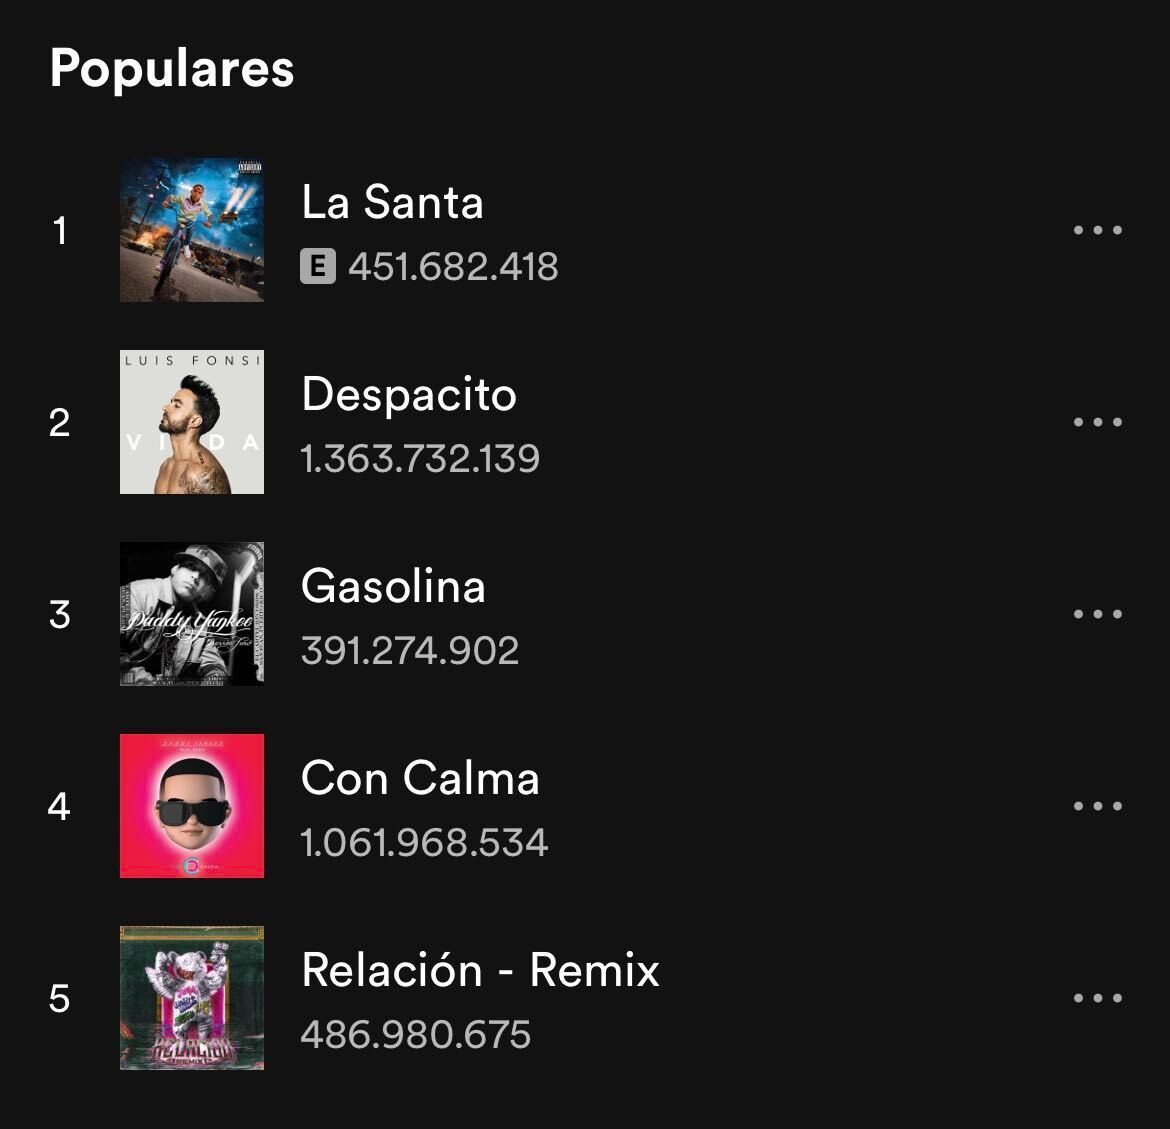Click Despacito play count 1.363.732.139
The image size is (1170, 1129).
click(420, 459)
